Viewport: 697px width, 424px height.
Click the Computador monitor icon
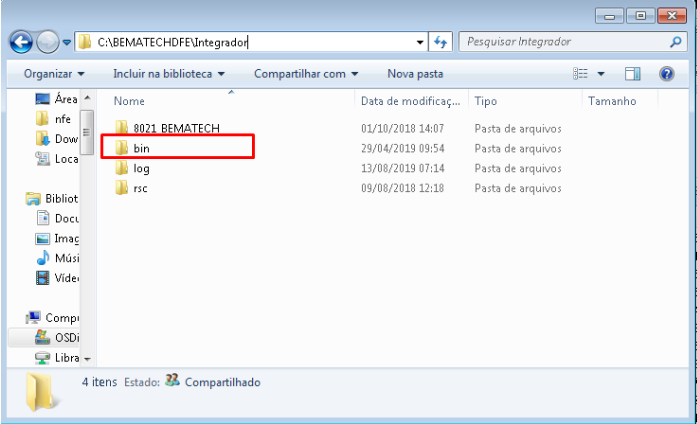tap(33, 318)
